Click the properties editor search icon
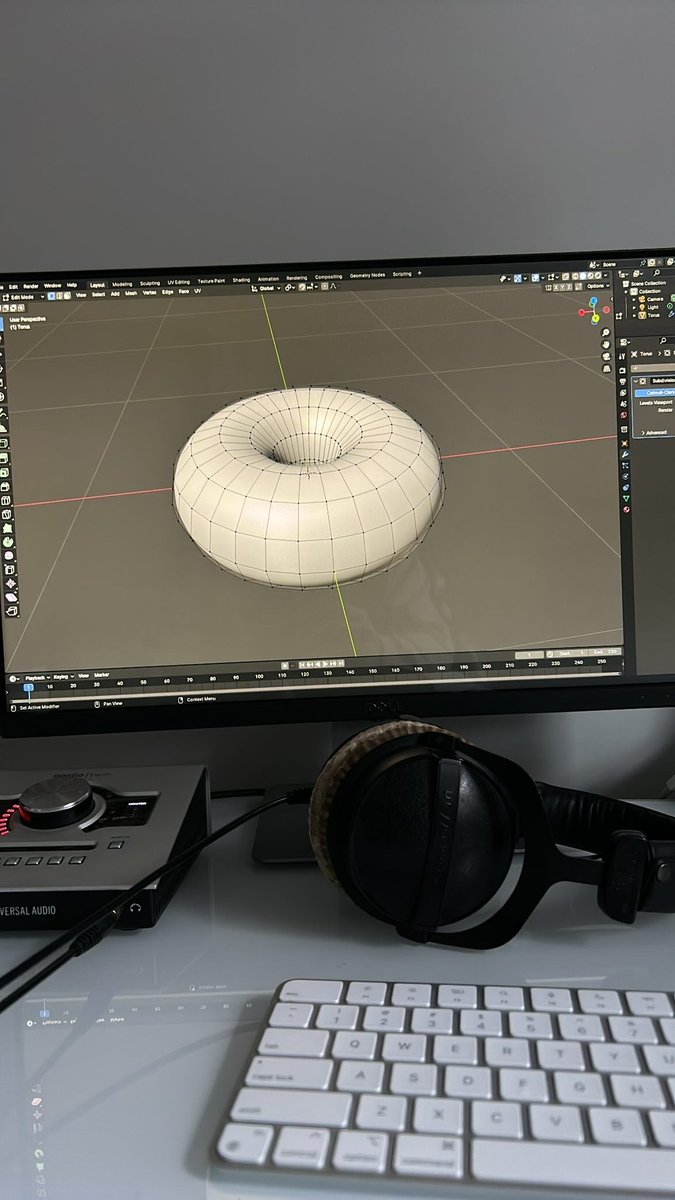The width and height of the screenshot is (675, 1200). (x=663, y=341)
